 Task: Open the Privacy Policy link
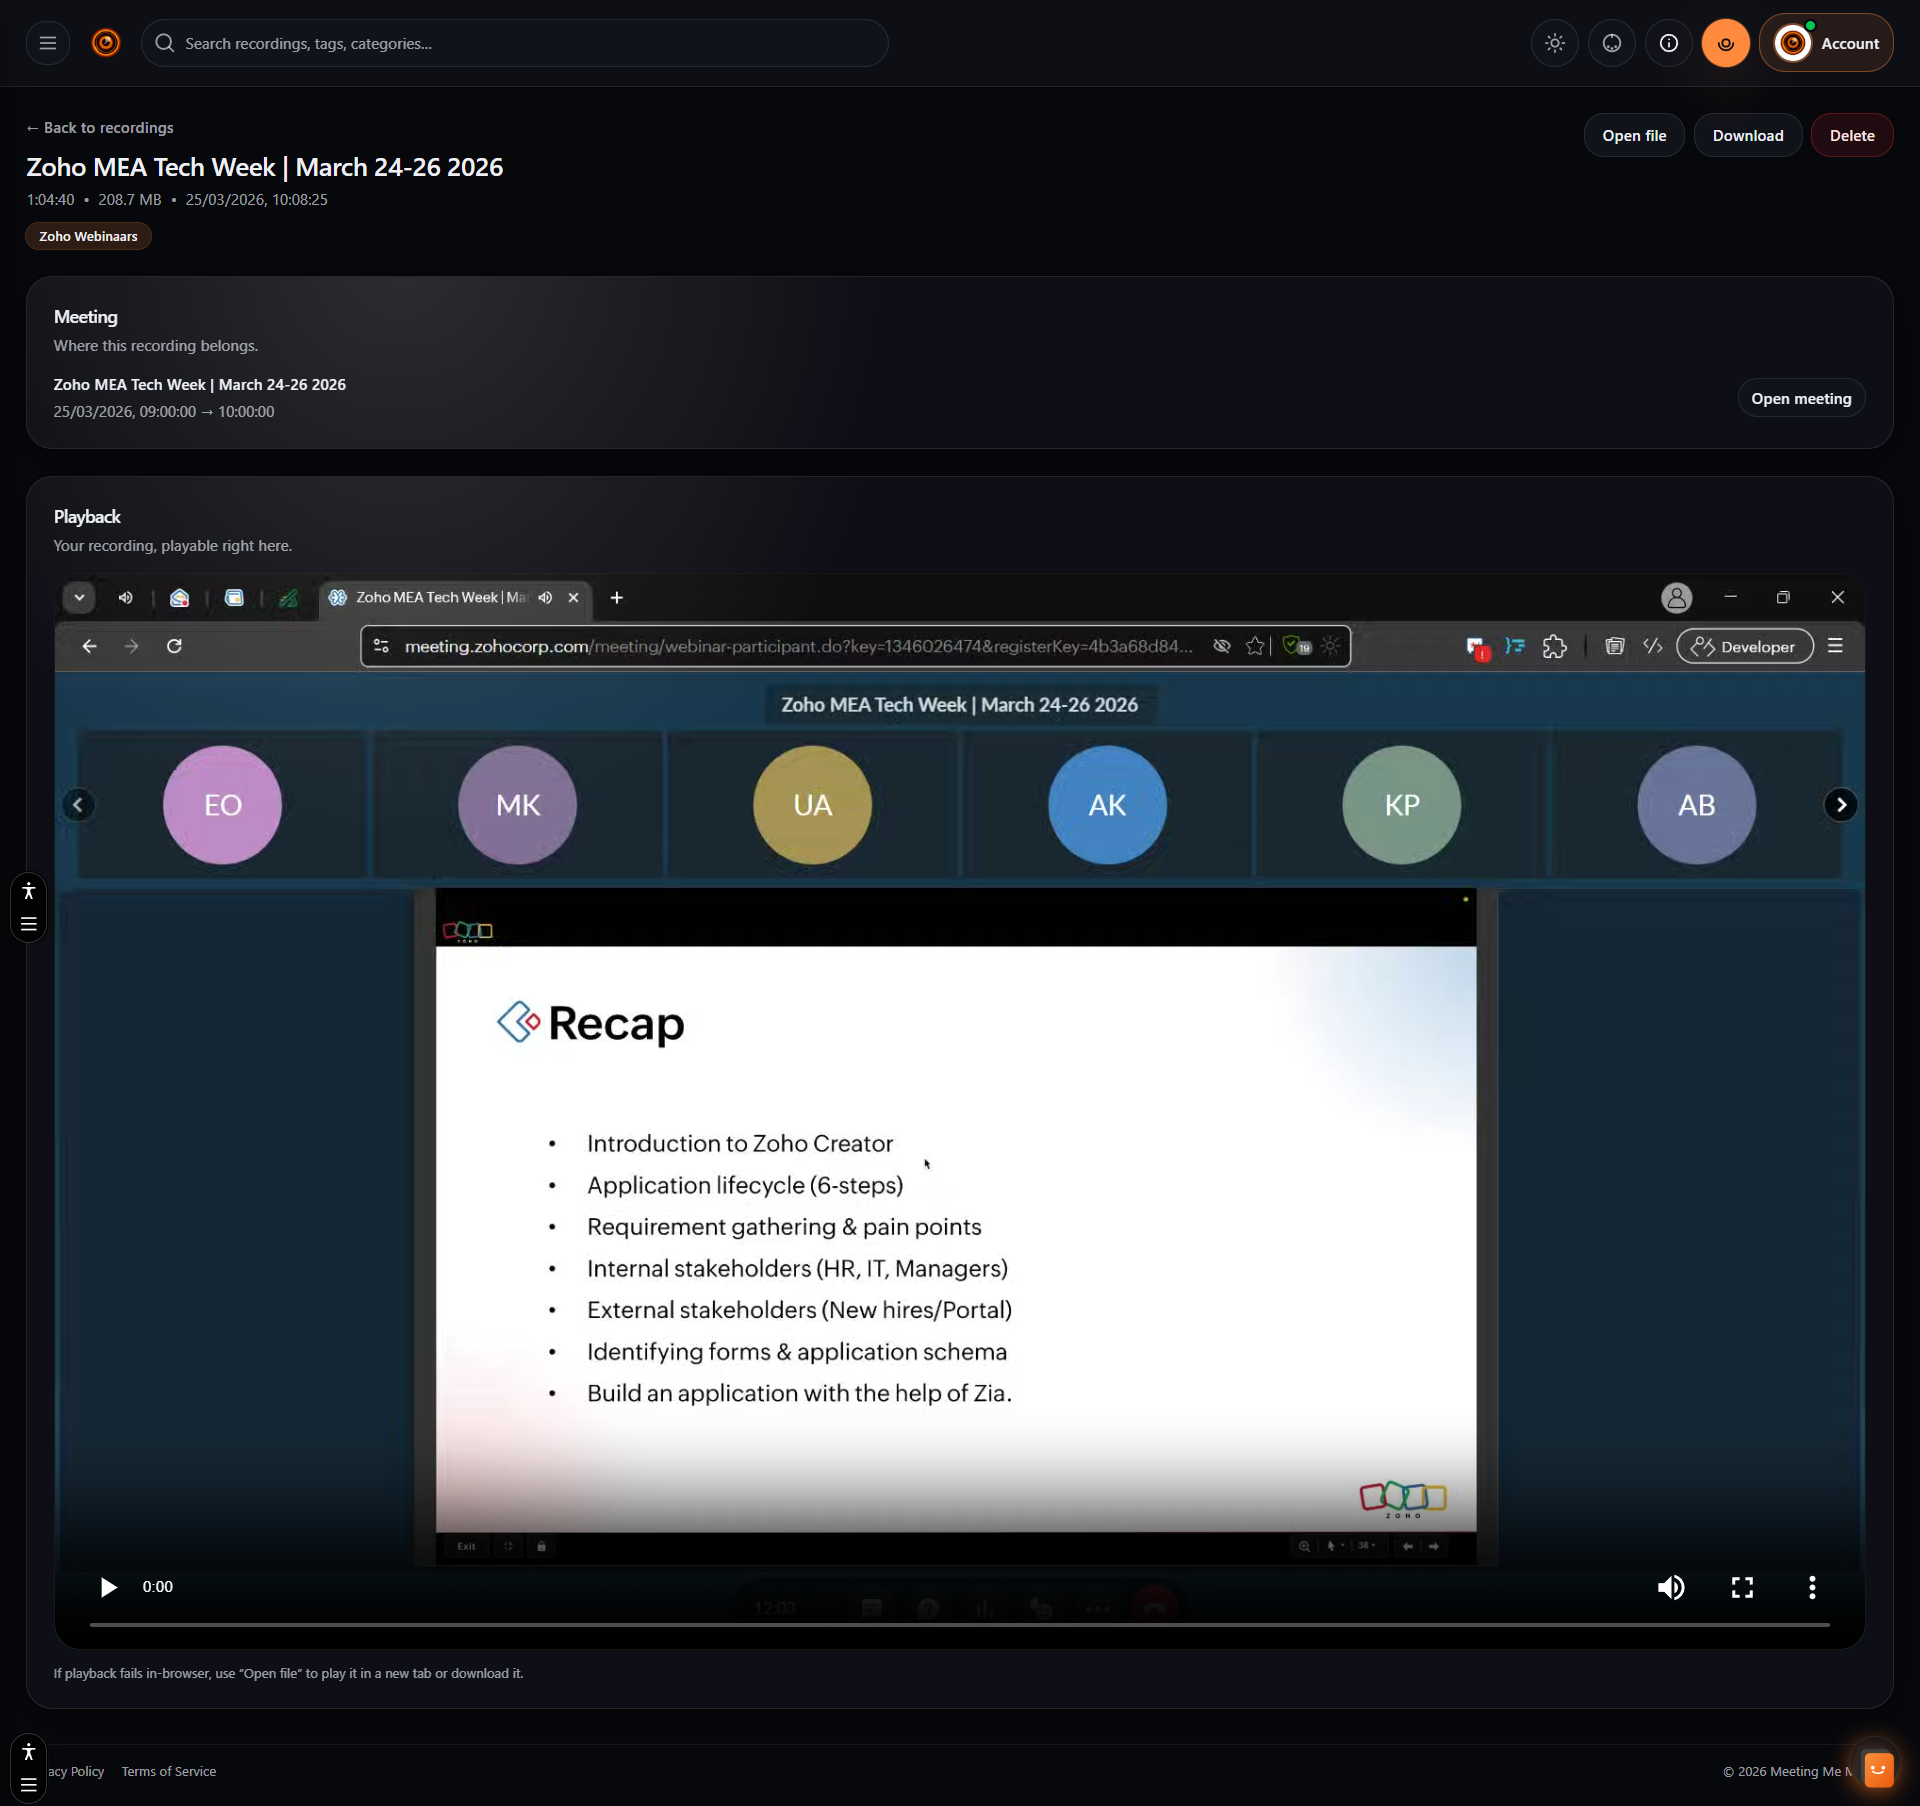(76, 1771)
